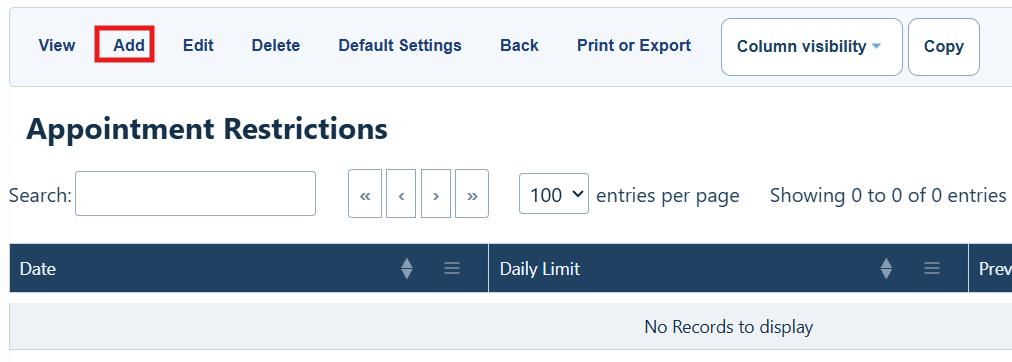
Task: Go to next page arrow
Action: 436,194
